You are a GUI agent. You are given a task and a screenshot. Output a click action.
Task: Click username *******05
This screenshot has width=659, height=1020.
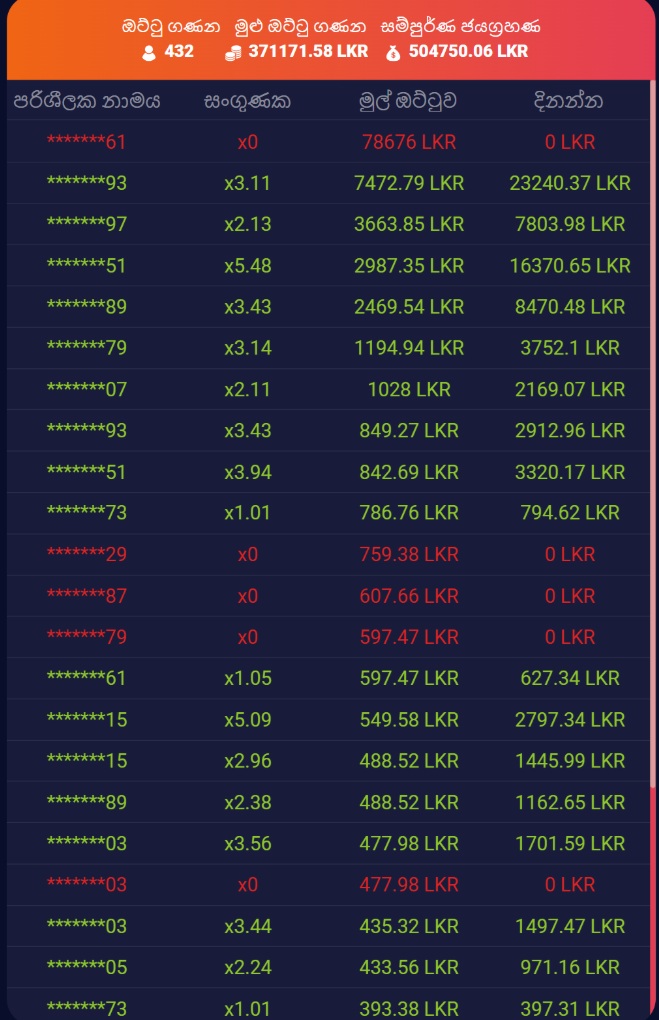87,967
